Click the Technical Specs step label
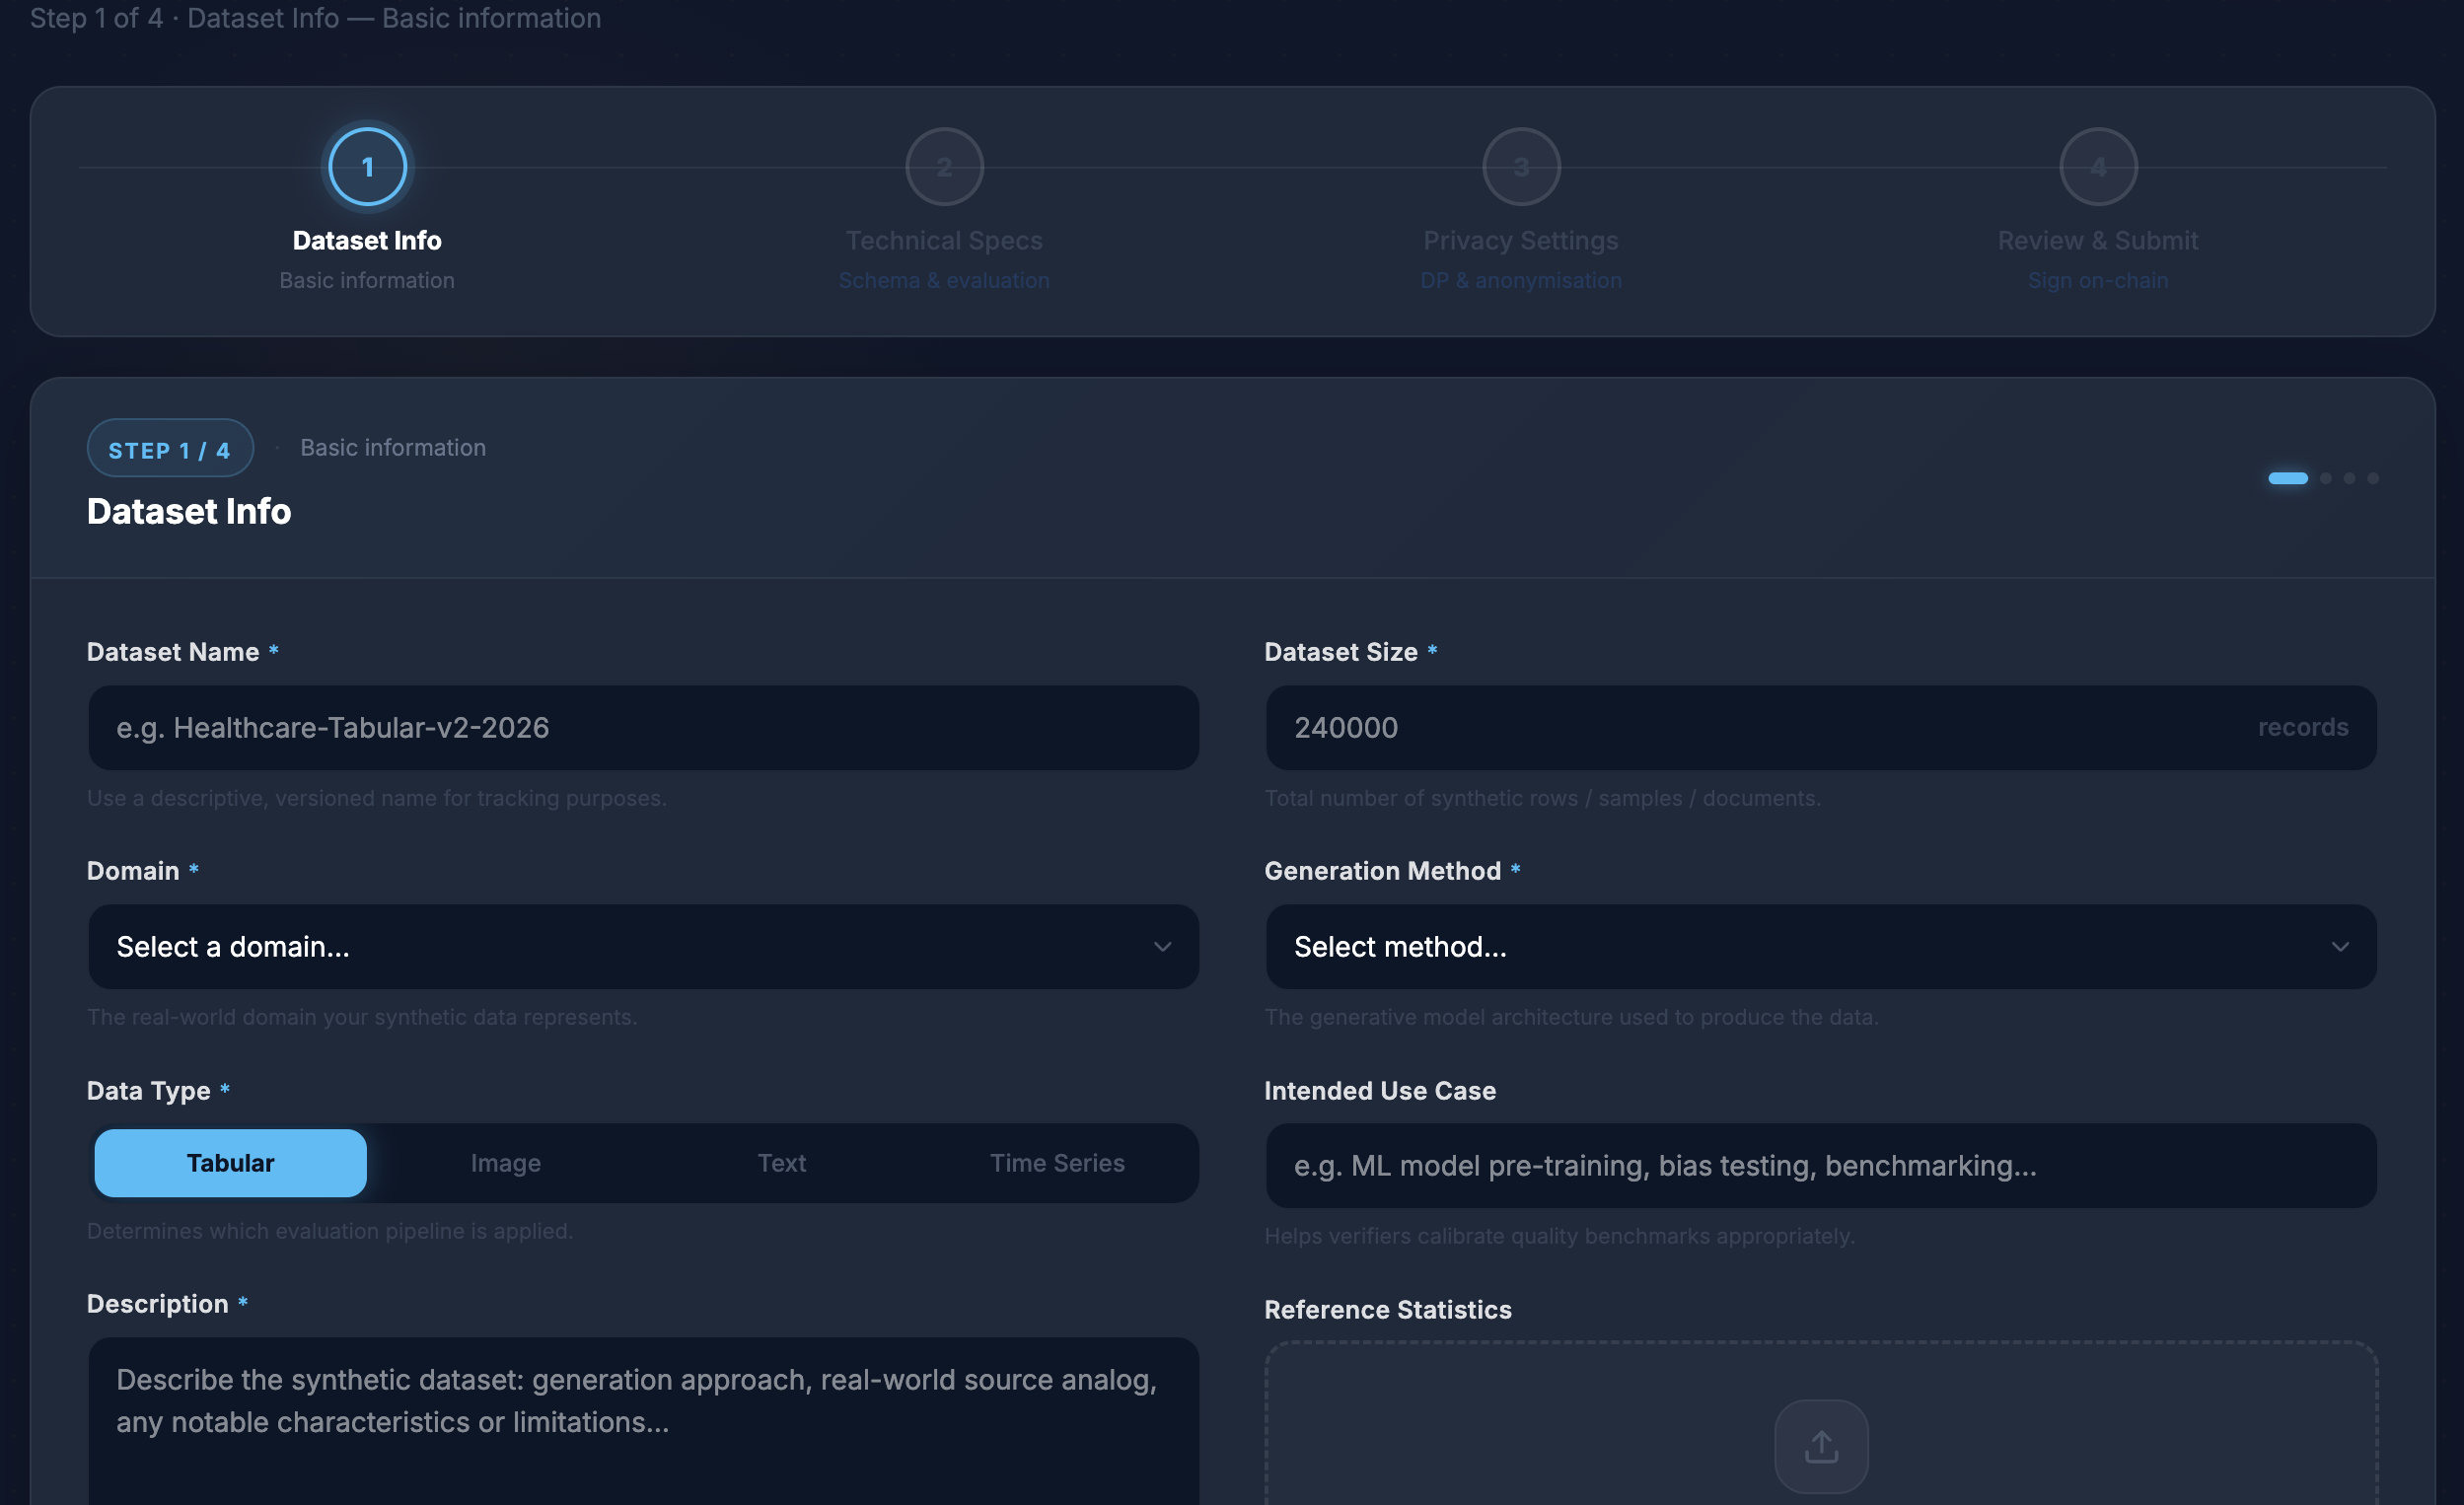Image resolution: width=2464 pixels, height=1505 pixels. coord(944,241)
